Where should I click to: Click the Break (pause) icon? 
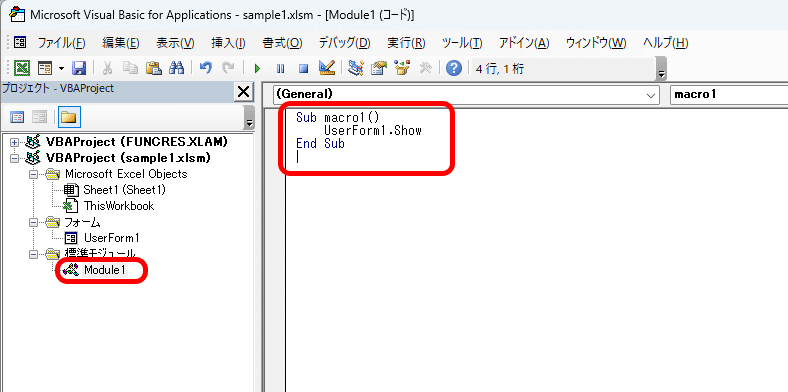click(280, 68)
